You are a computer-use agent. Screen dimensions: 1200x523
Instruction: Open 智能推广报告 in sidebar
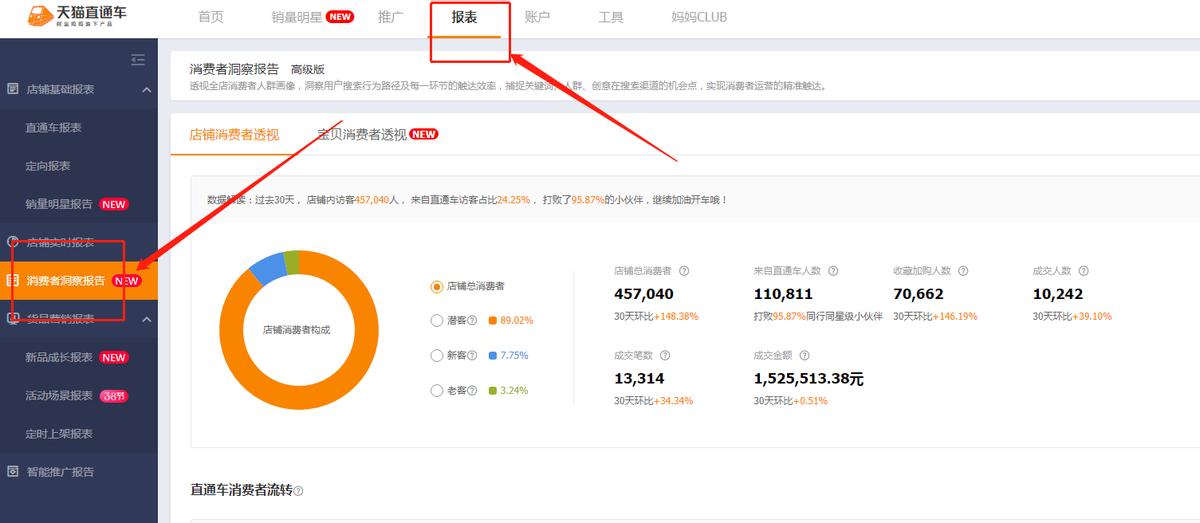click(60, 472)
